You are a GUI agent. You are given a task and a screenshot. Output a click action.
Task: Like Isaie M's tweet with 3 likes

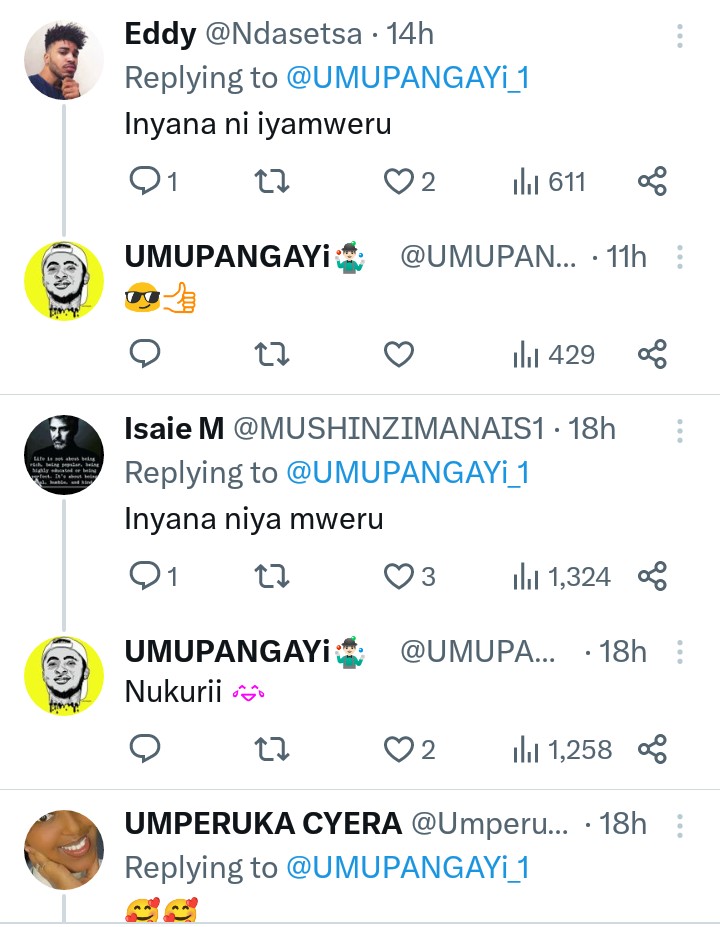400,576
